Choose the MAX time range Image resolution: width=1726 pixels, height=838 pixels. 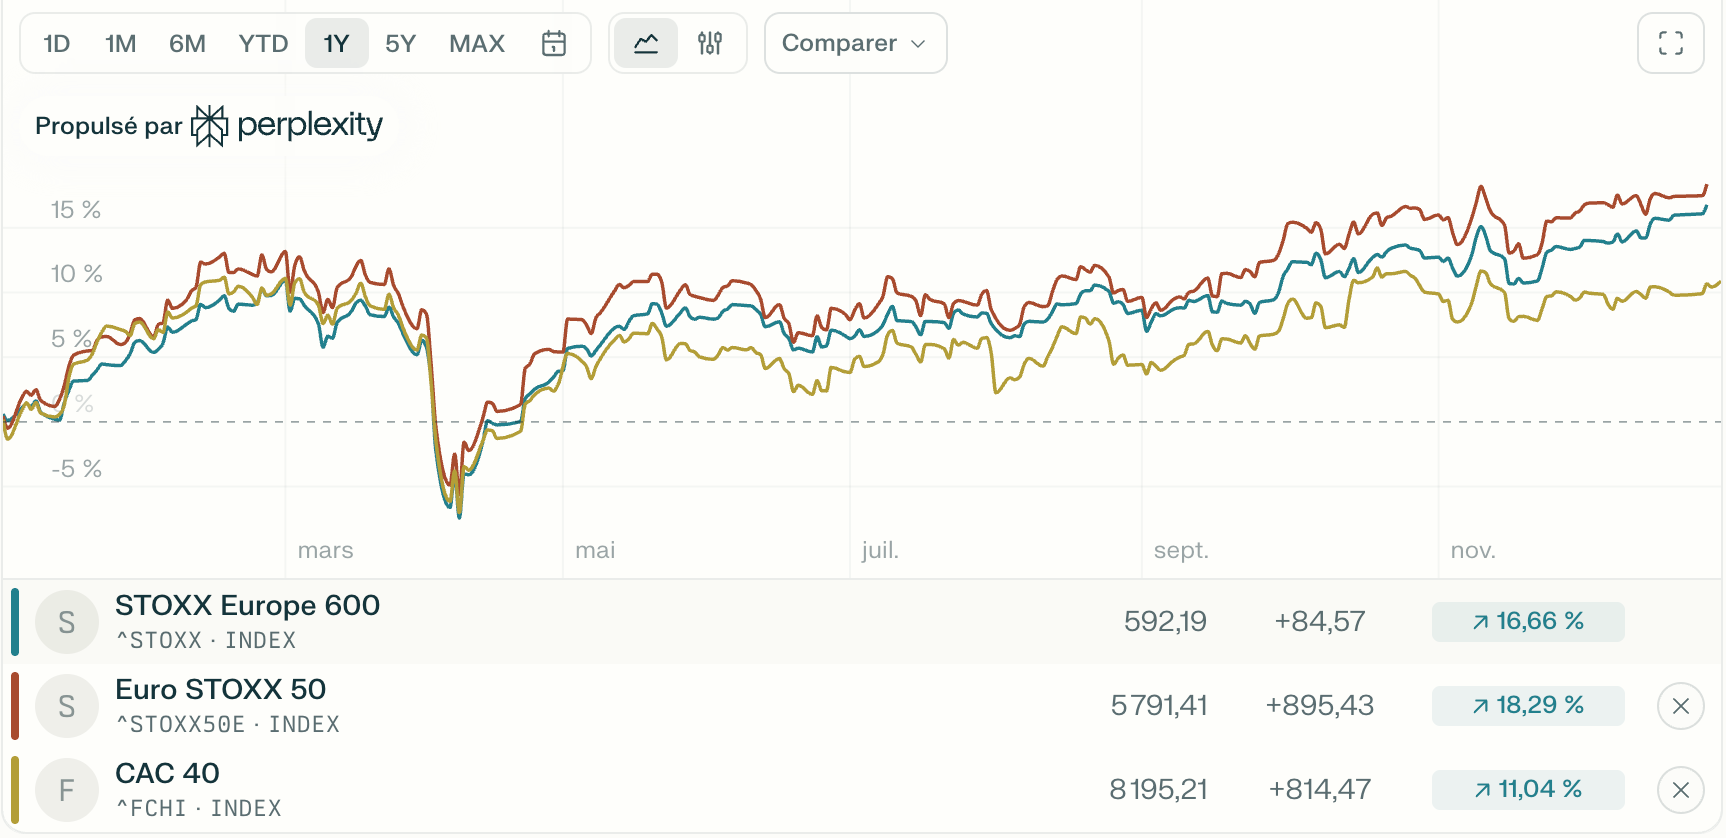coord(477,43)
